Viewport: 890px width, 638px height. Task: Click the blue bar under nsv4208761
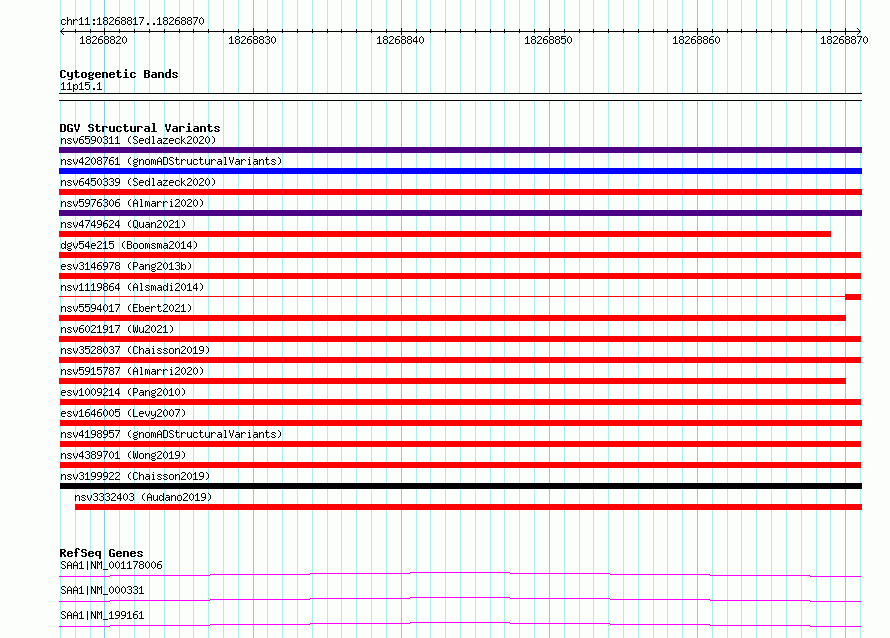click(460, 171)
